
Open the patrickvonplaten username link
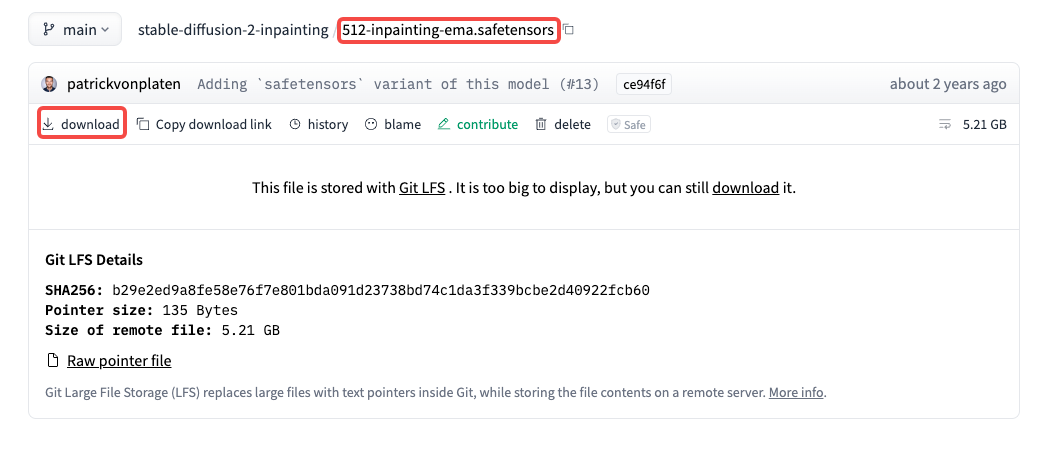(x=123, y=84)
